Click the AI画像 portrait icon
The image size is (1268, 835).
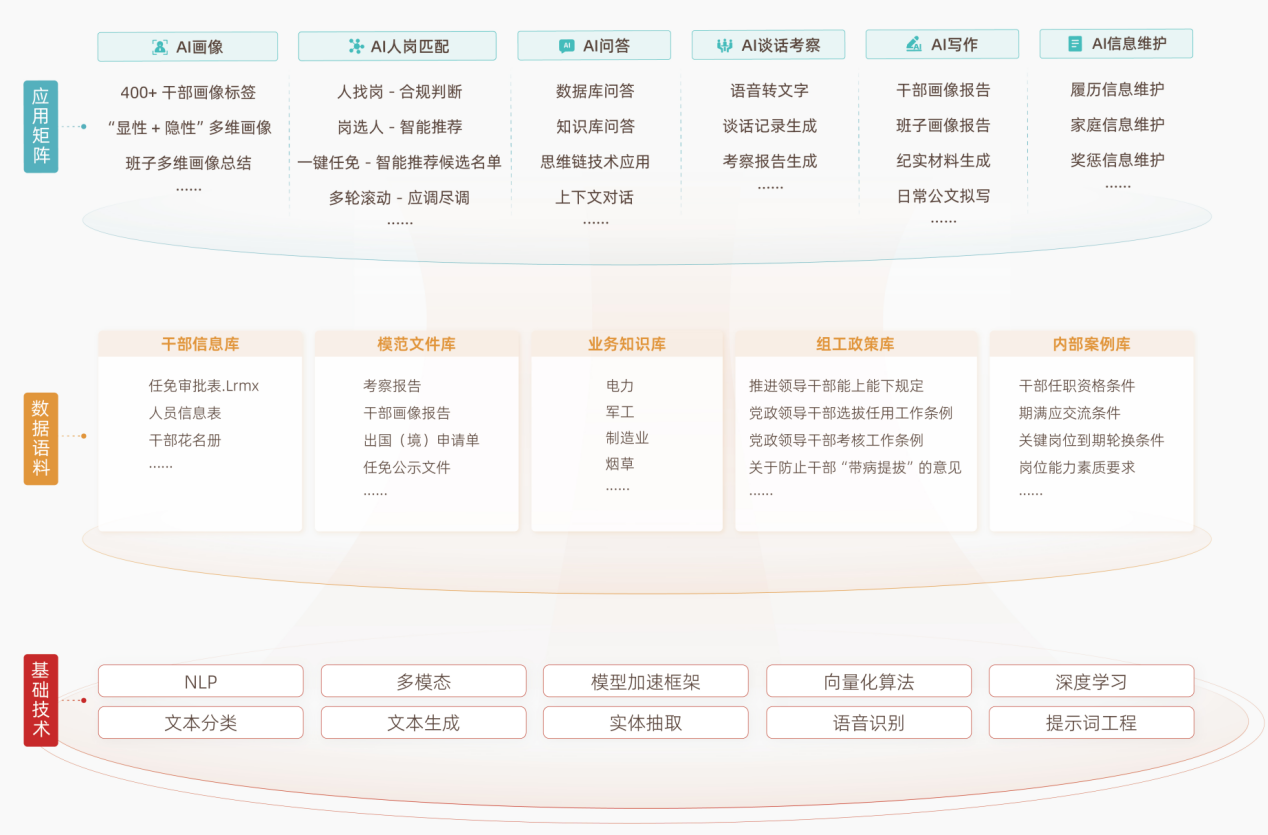[160, 47]
